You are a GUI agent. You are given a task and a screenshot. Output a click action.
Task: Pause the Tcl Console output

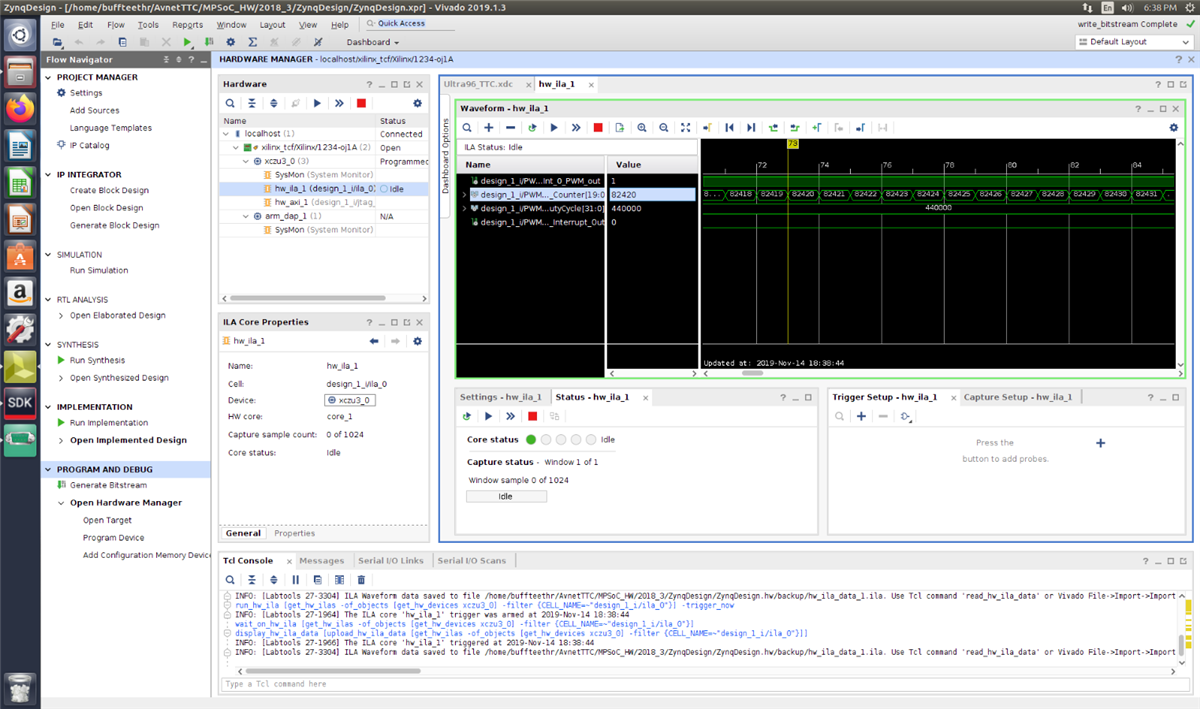pos(295,579)
